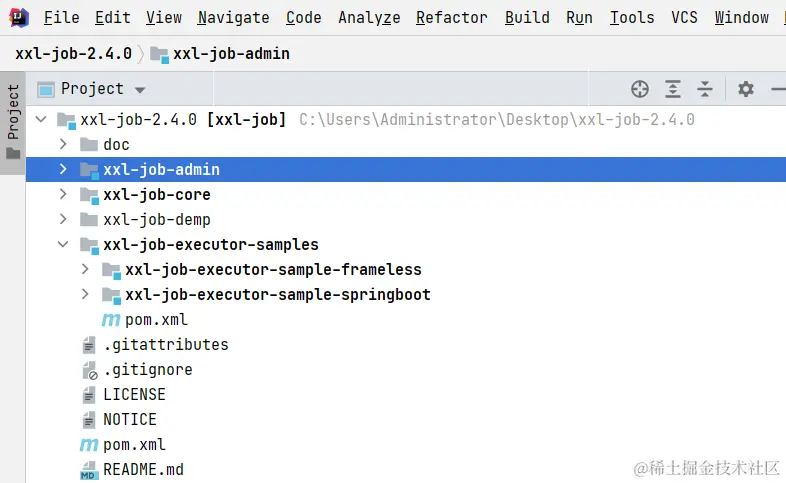
Task: Click the Collapse All icon
Action: click(x=705, y=89)
